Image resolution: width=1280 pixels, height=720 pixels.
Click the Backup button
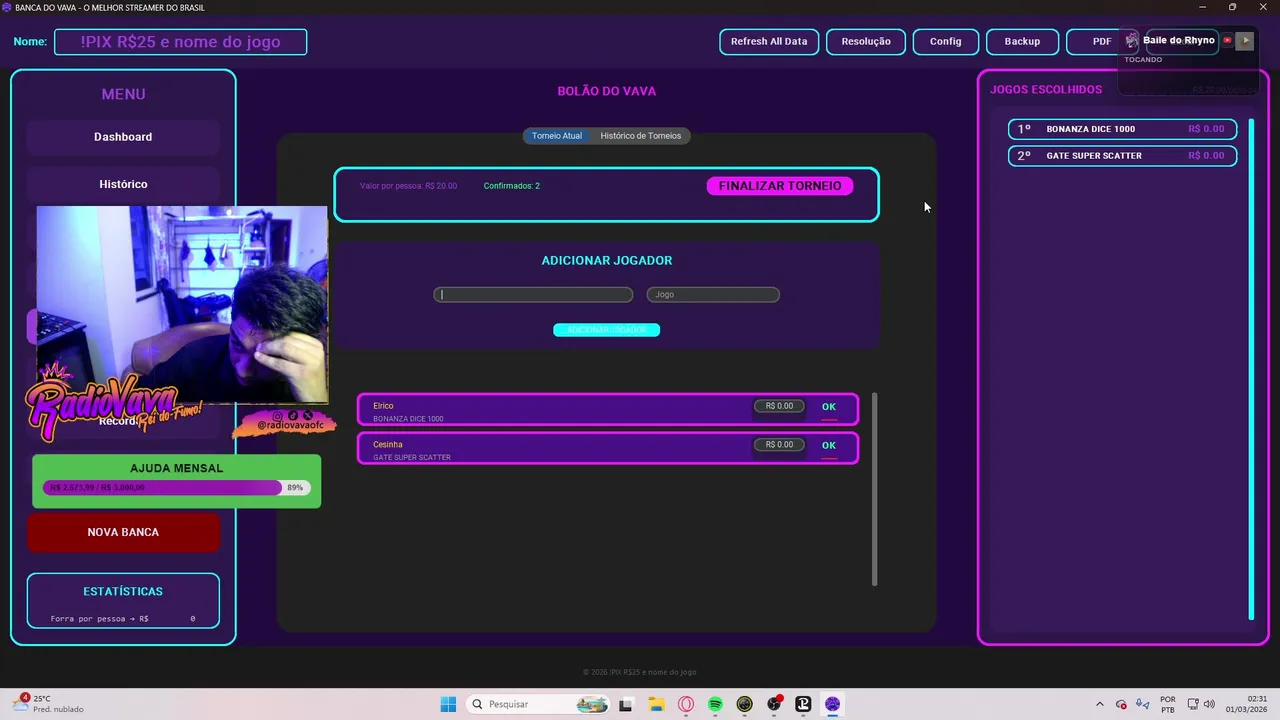[x=1022, y=42]
